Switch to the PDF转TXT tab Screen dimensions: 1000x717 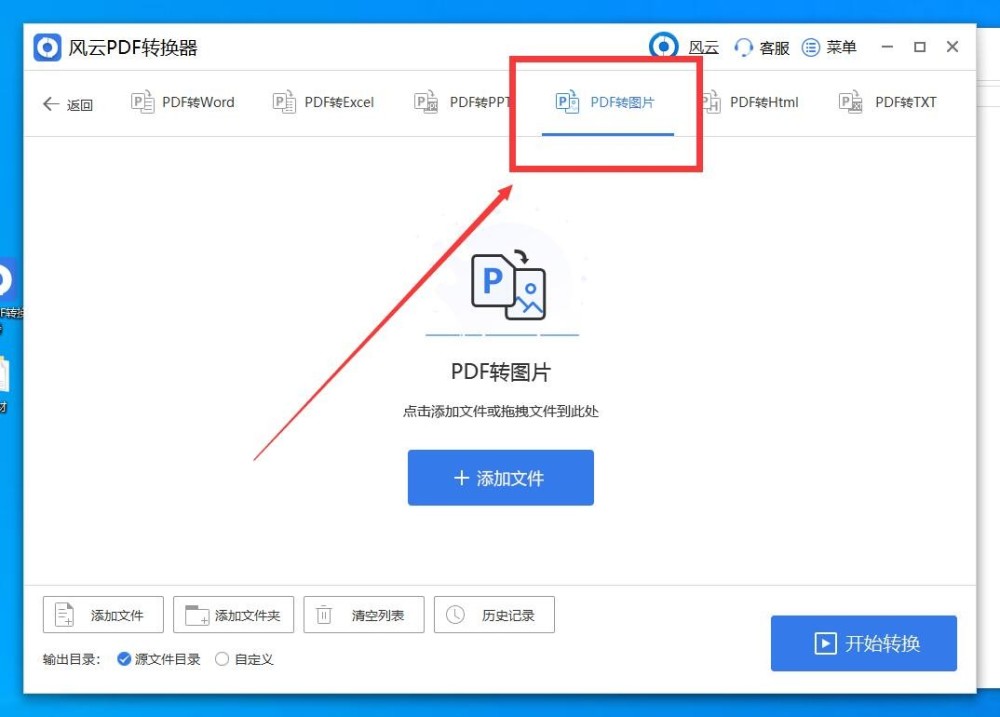click(x=888, y=102)
